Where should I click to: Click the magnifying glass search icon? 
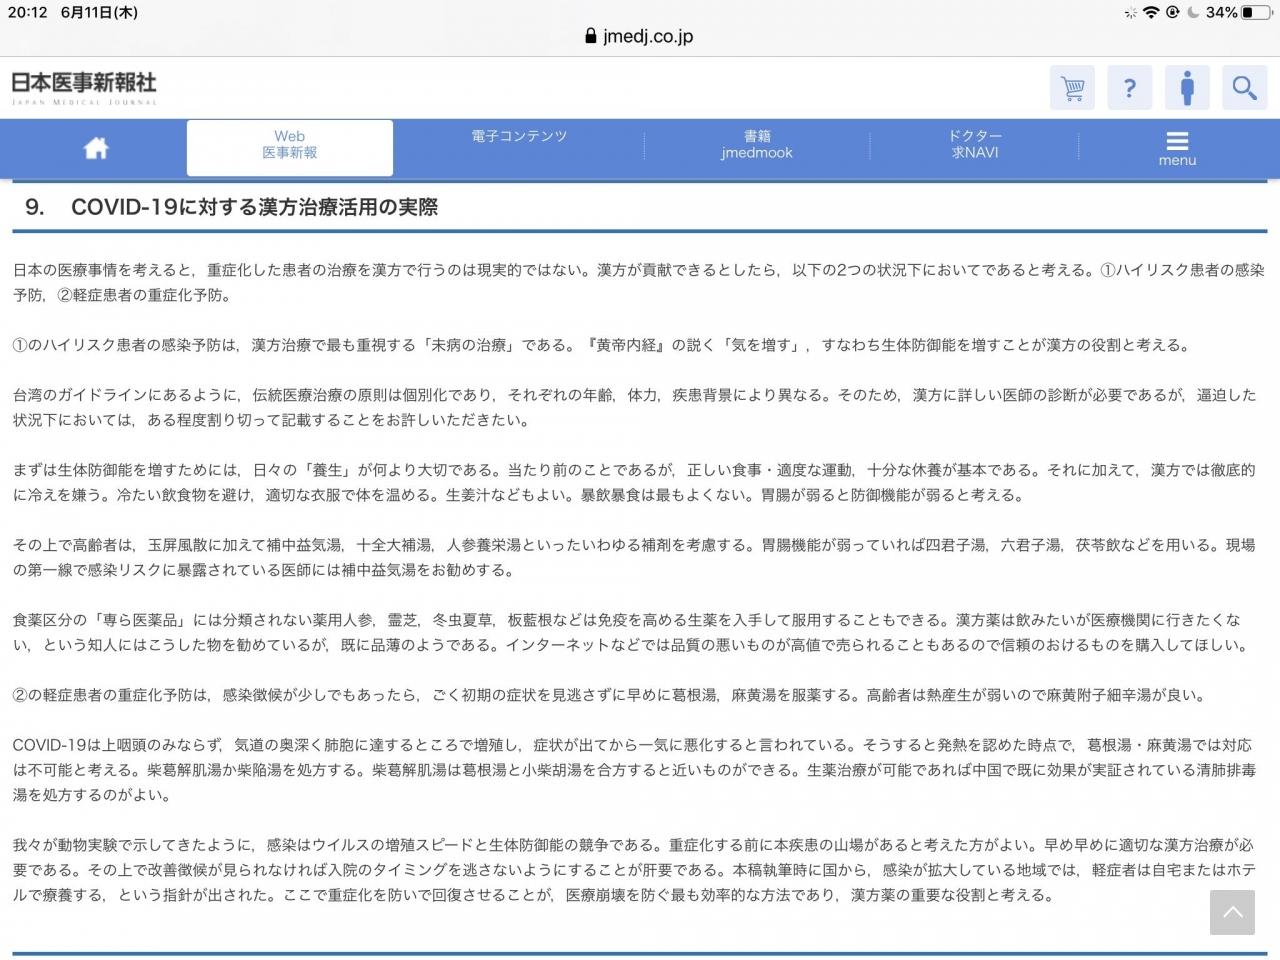pos(1244,88)
